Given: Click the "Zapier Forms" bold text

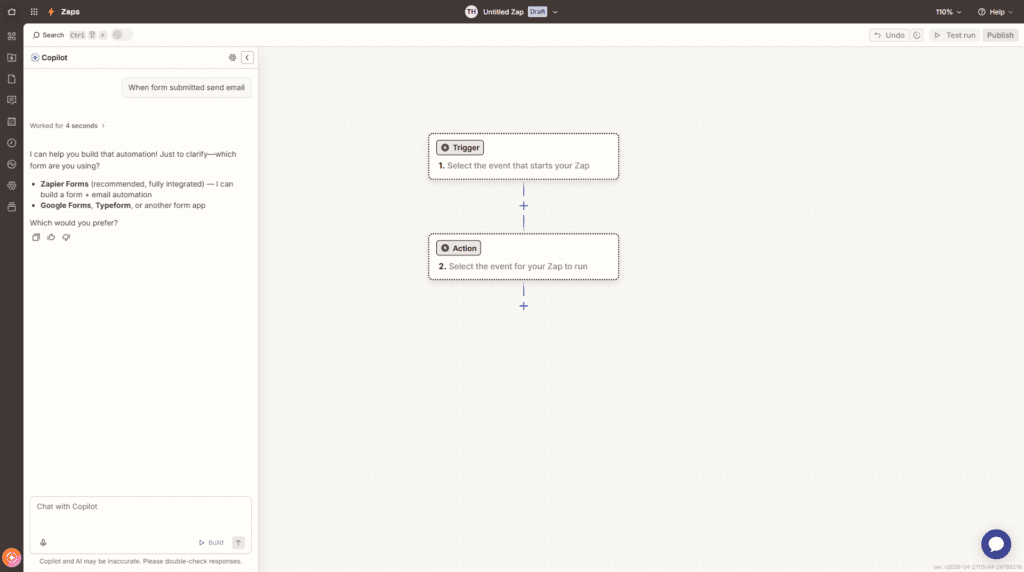Looking at the screenshot, I should [64, 184].
